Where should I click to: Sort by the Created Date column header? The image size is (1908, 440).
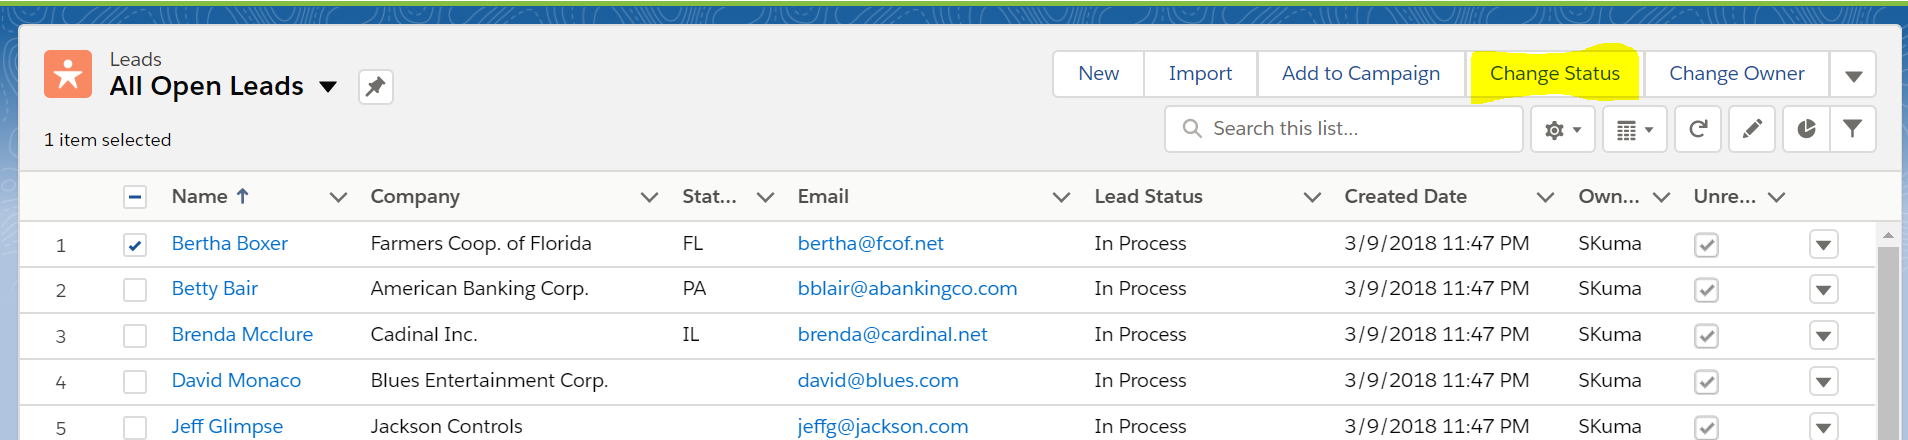pyautogui.click(x=1405, y=197)
